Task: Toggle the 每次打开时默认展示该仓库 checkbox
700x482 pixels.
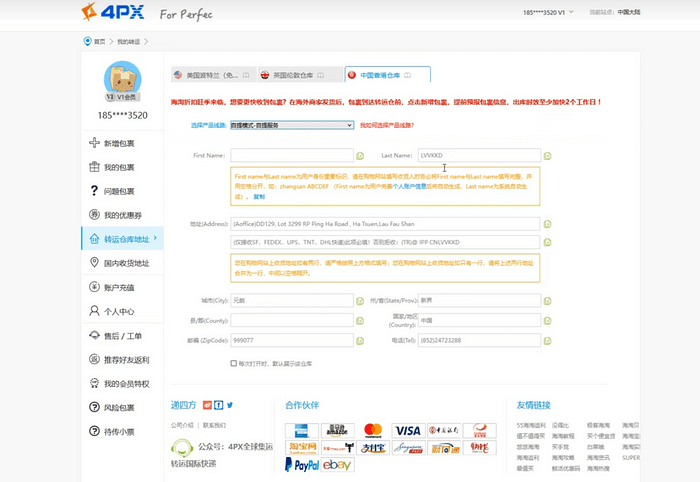Action: [x=234, y=363]
